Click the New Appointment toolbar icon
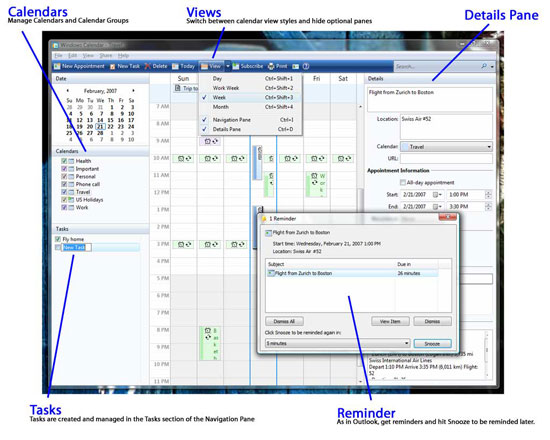 57,66
